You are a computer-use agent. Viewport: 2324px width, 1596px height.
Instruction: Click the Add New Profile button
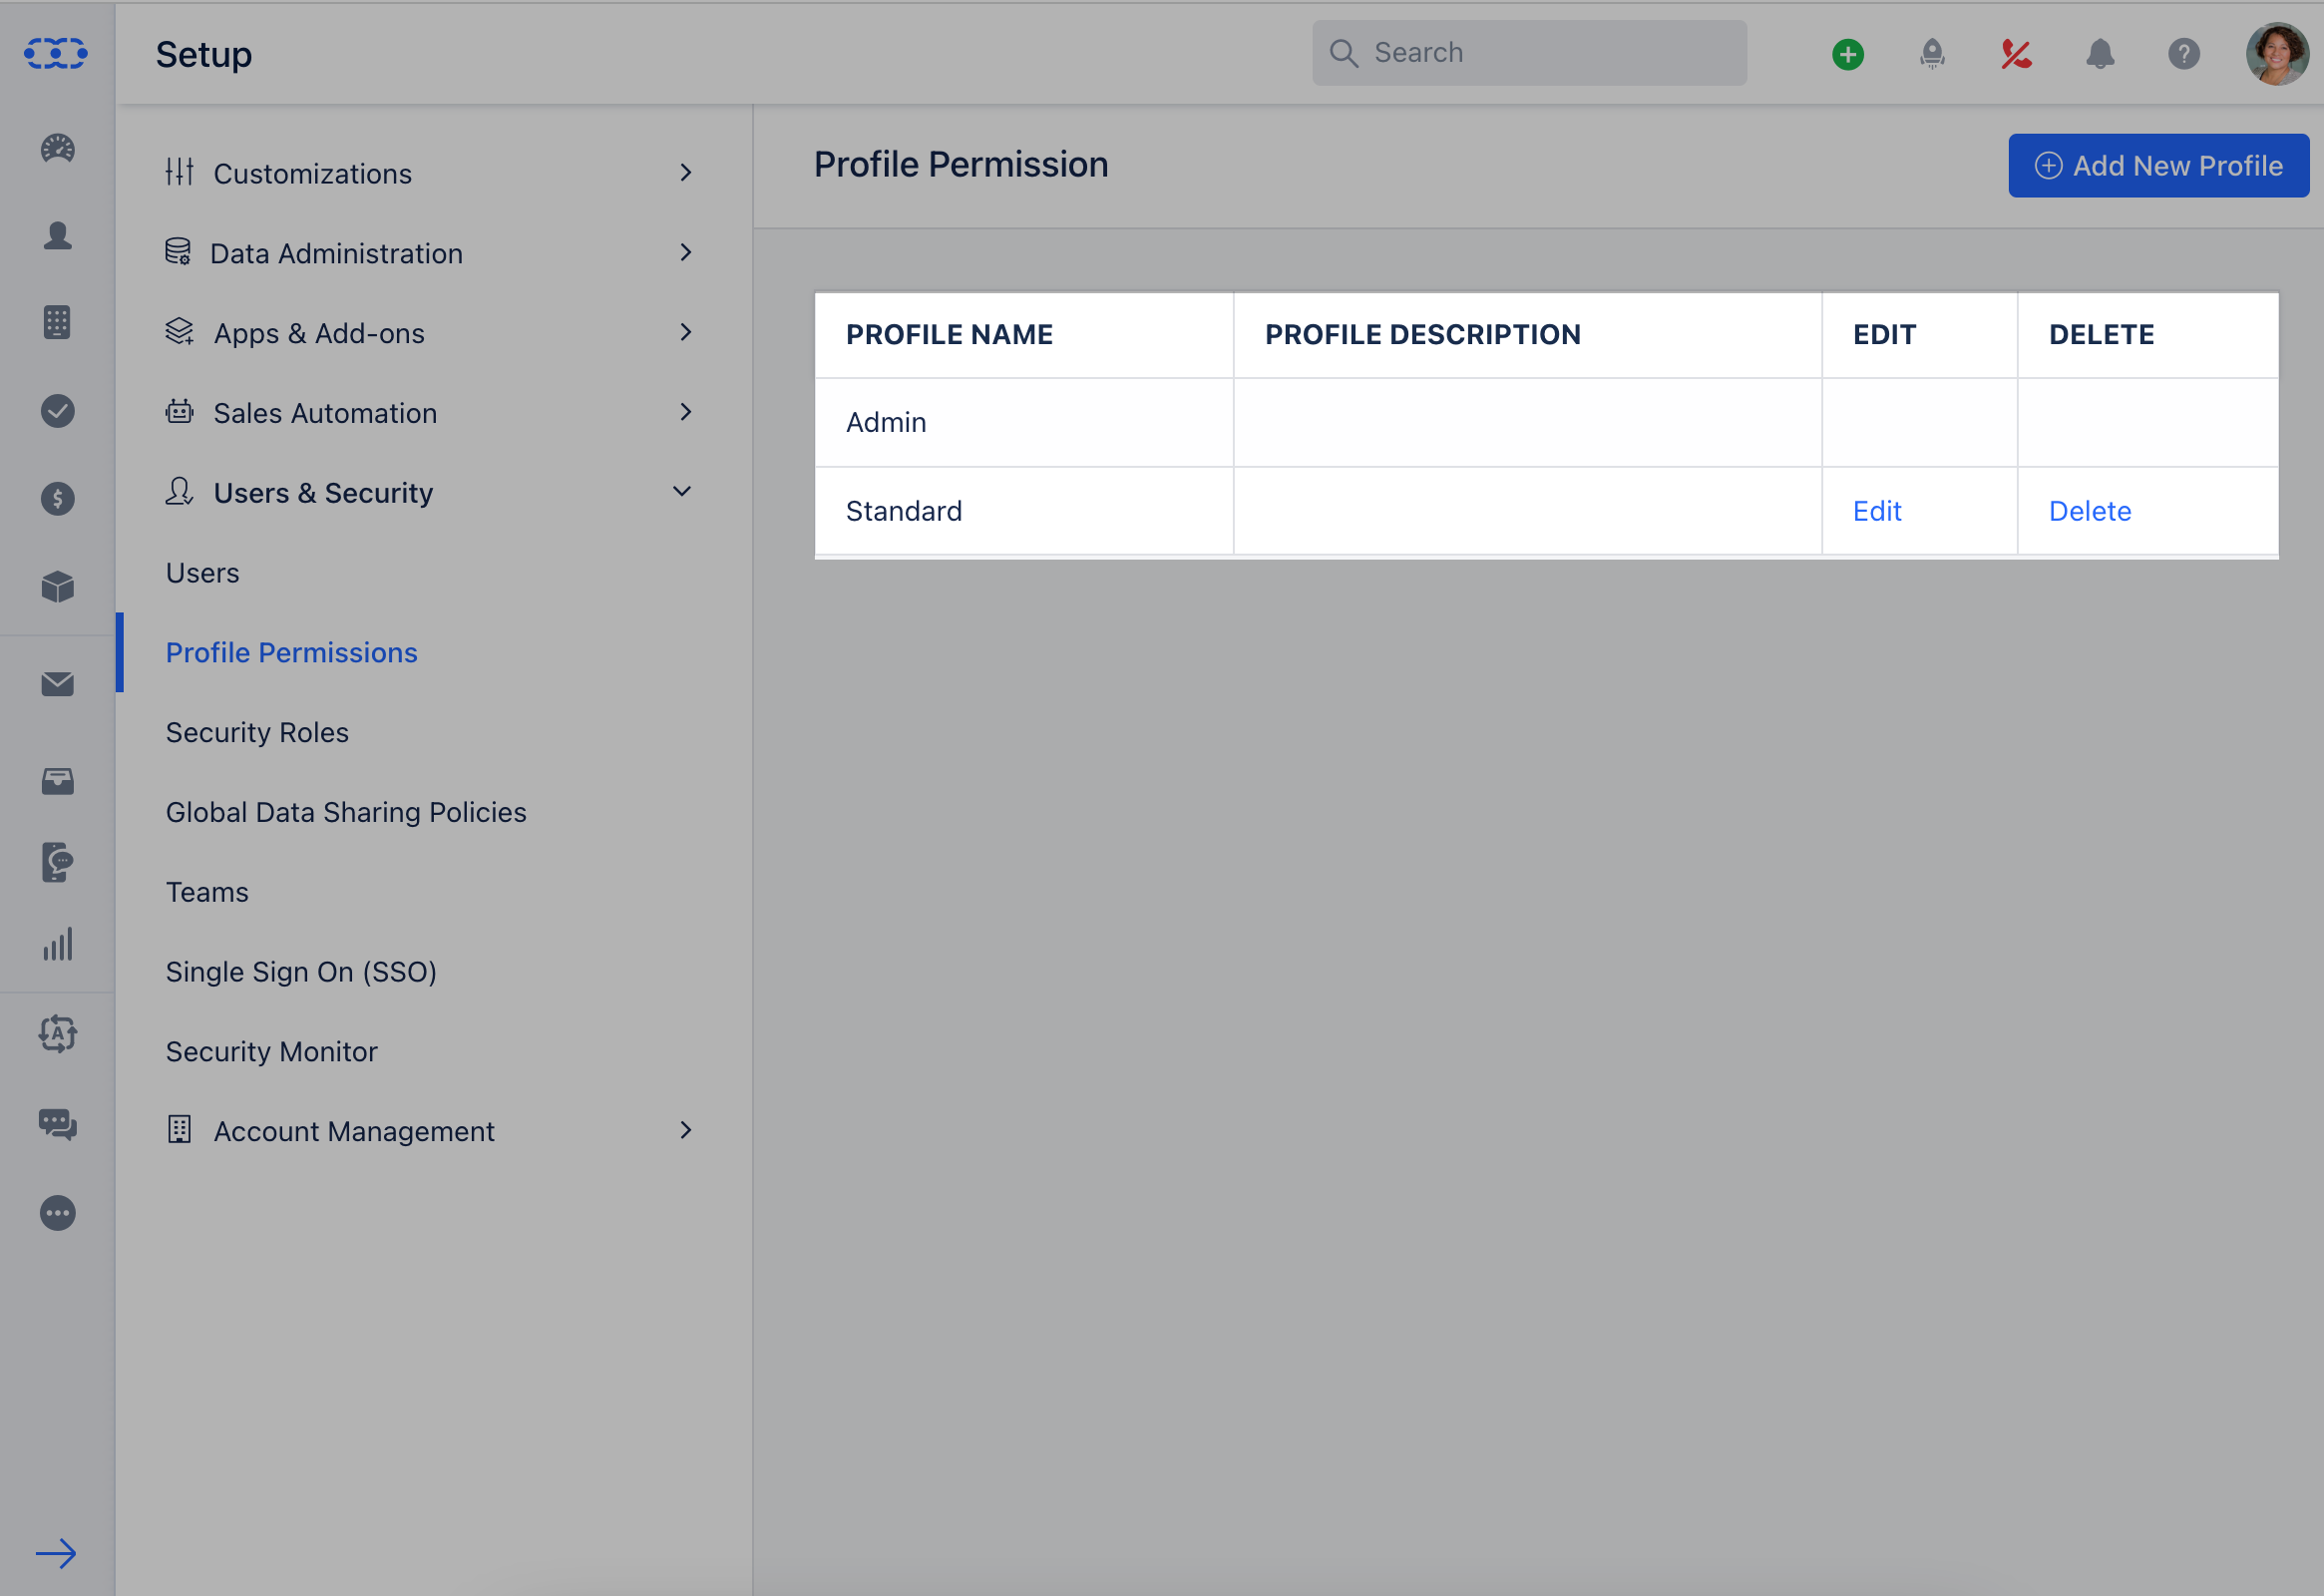[2159, 166]
